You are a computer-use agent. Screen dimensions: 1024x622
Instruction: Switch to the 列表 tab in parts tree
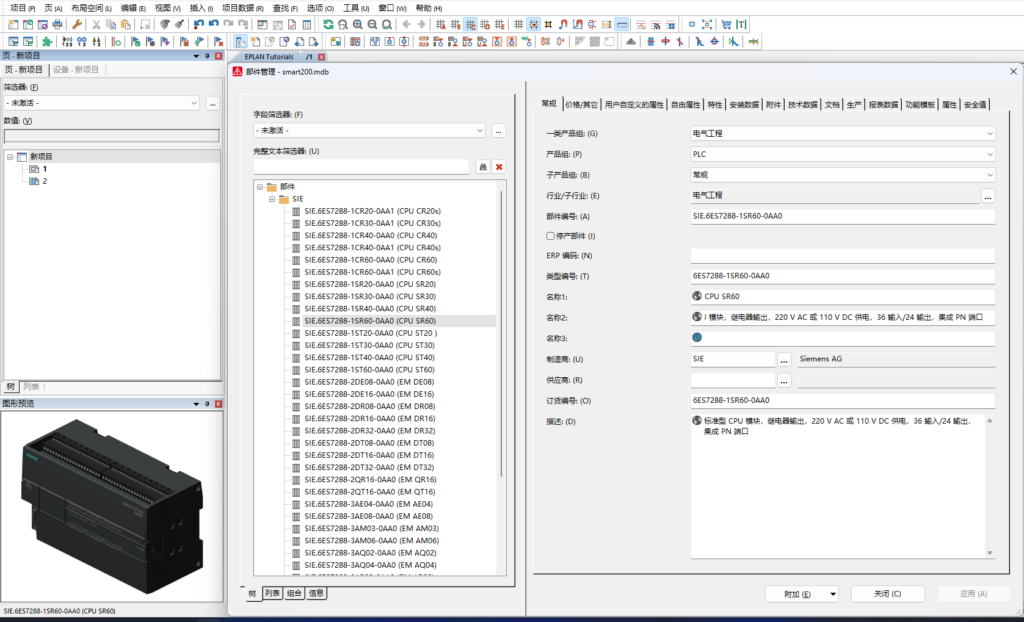pyautogui.click(x=272, y=593)
